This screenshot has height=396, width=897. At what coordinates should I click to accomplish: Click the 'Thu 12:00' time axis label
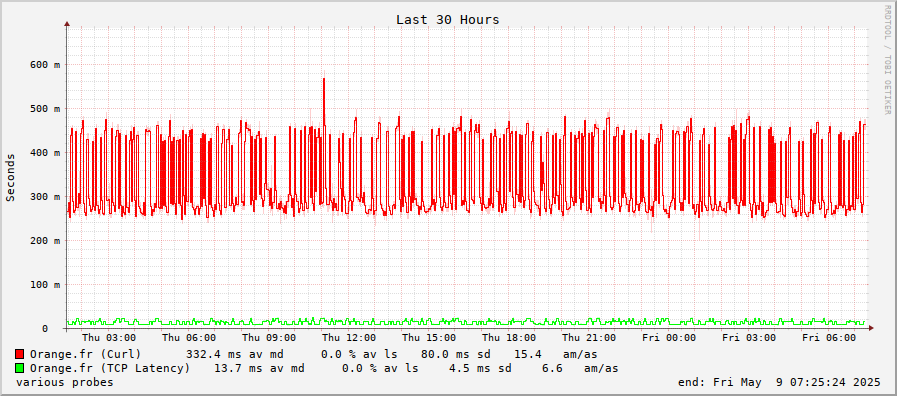(349, 338)
